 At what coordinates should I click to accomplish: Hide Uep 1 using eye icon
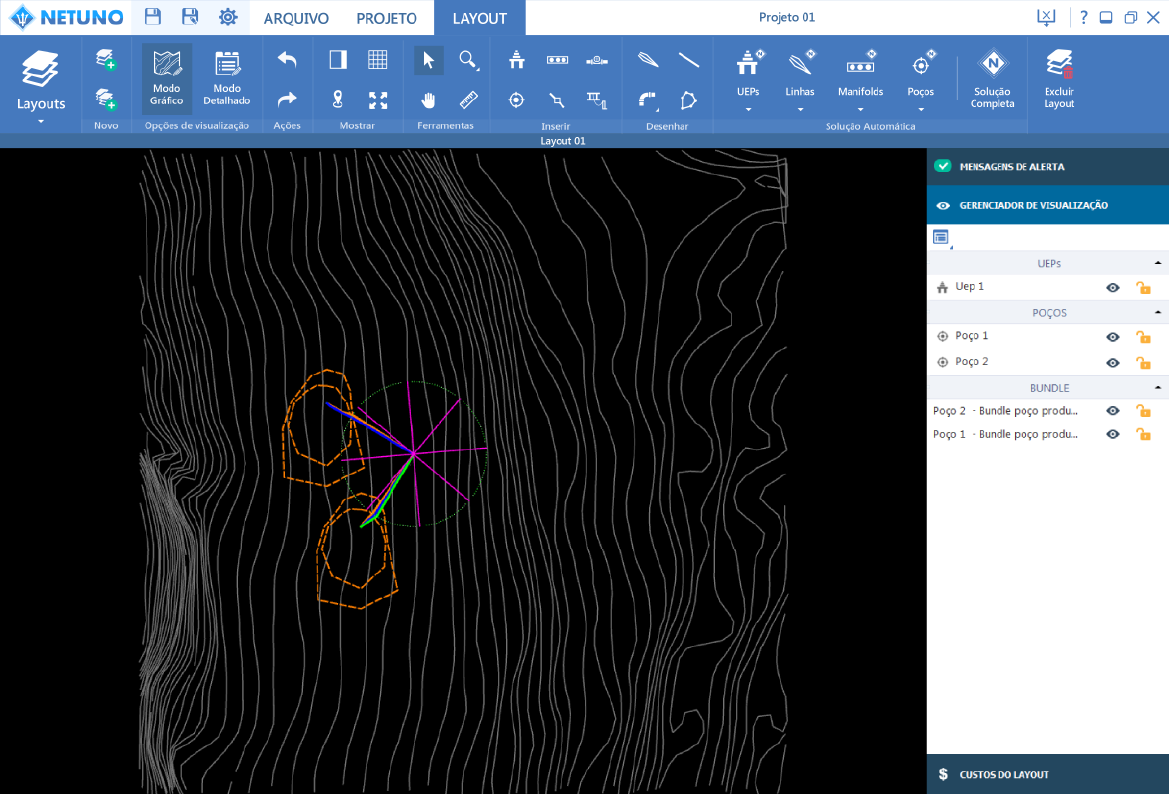click(1112, 288)
